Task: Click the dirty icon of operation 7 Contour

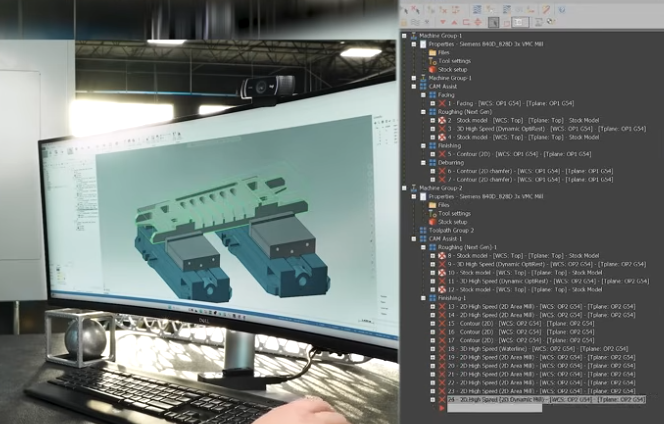Action: pos(442,180)
